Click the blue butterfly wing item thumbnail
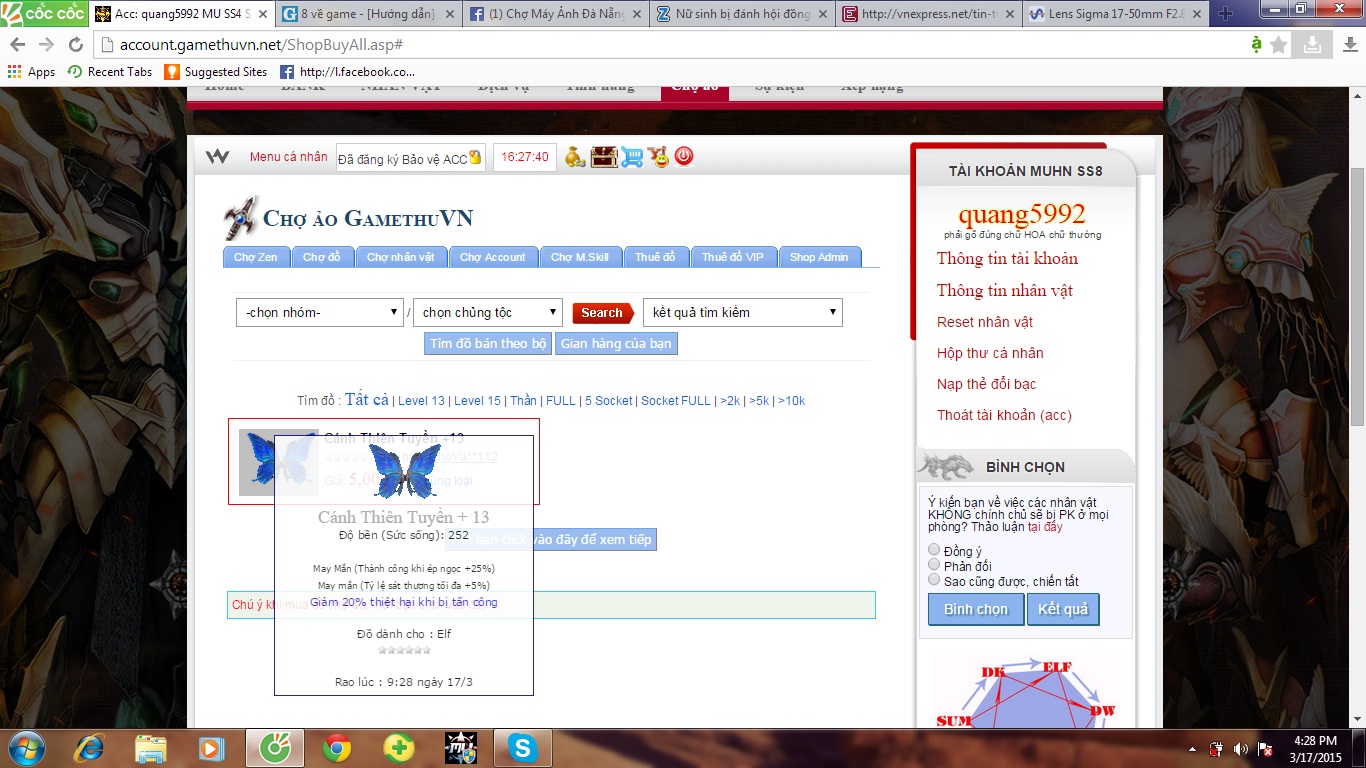Viewport: 1366px width, 768px height. click(x=278, y=462)
